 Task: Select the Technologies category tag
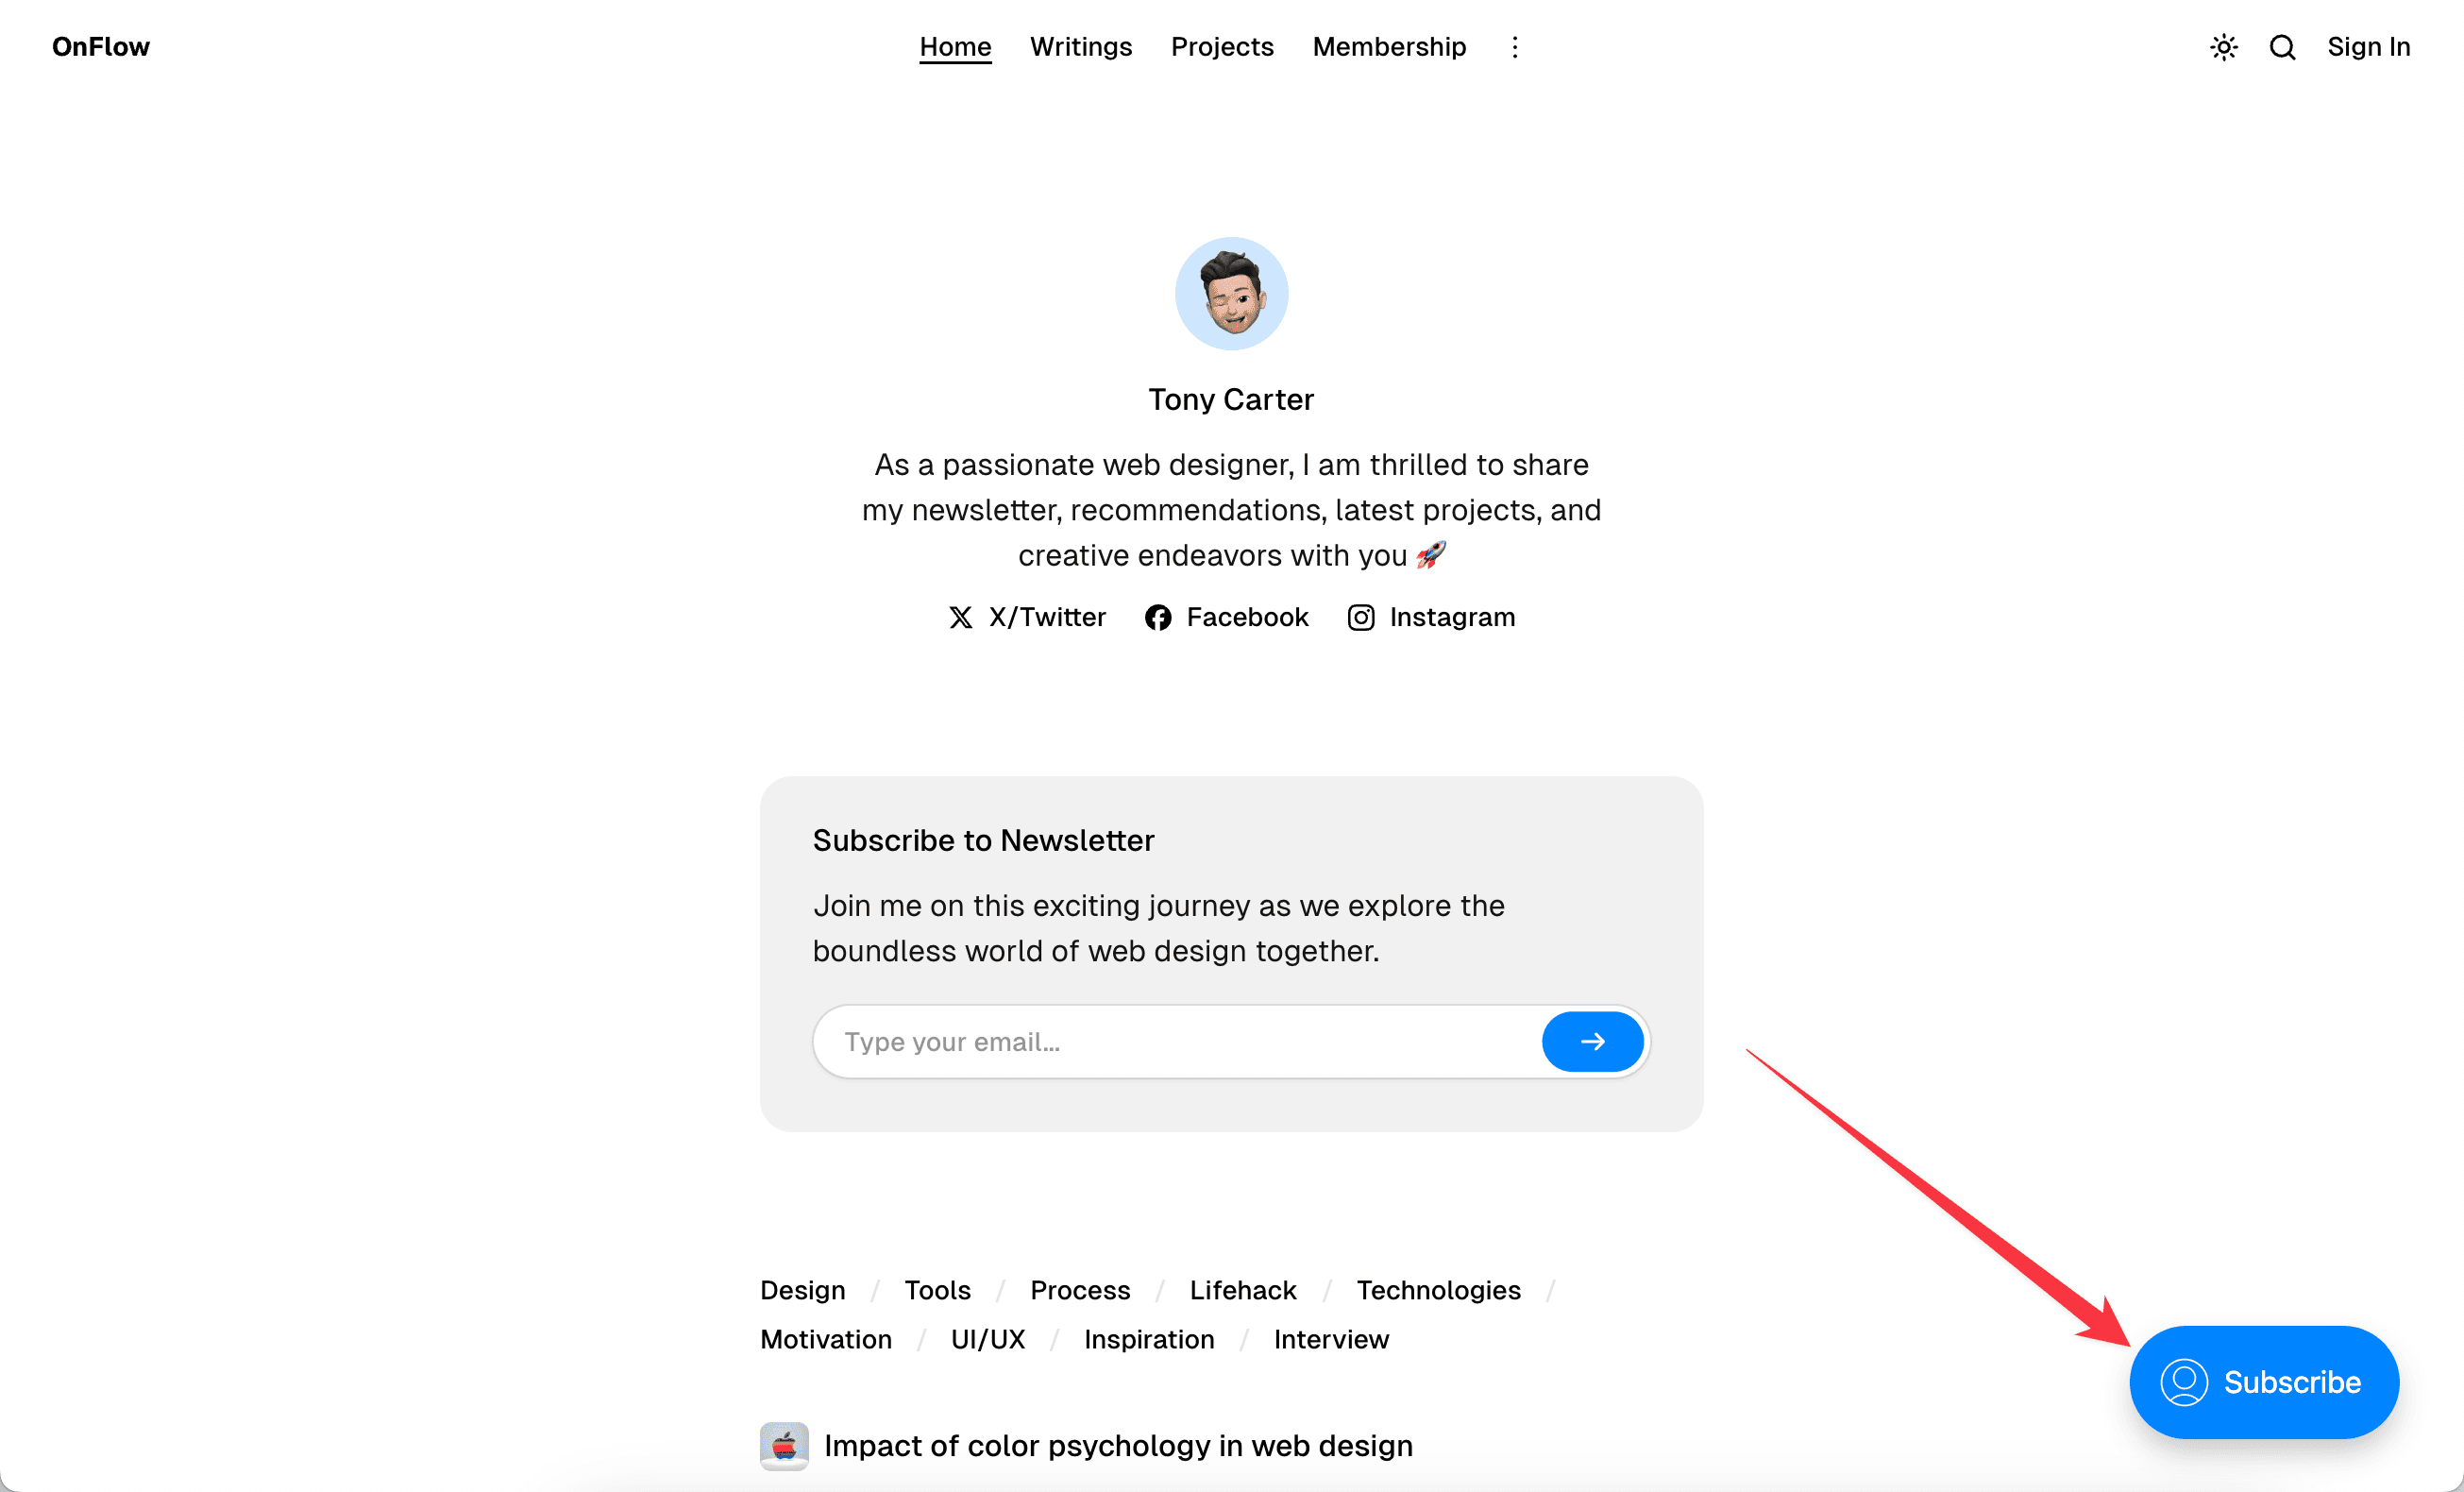(1438, 1290)
